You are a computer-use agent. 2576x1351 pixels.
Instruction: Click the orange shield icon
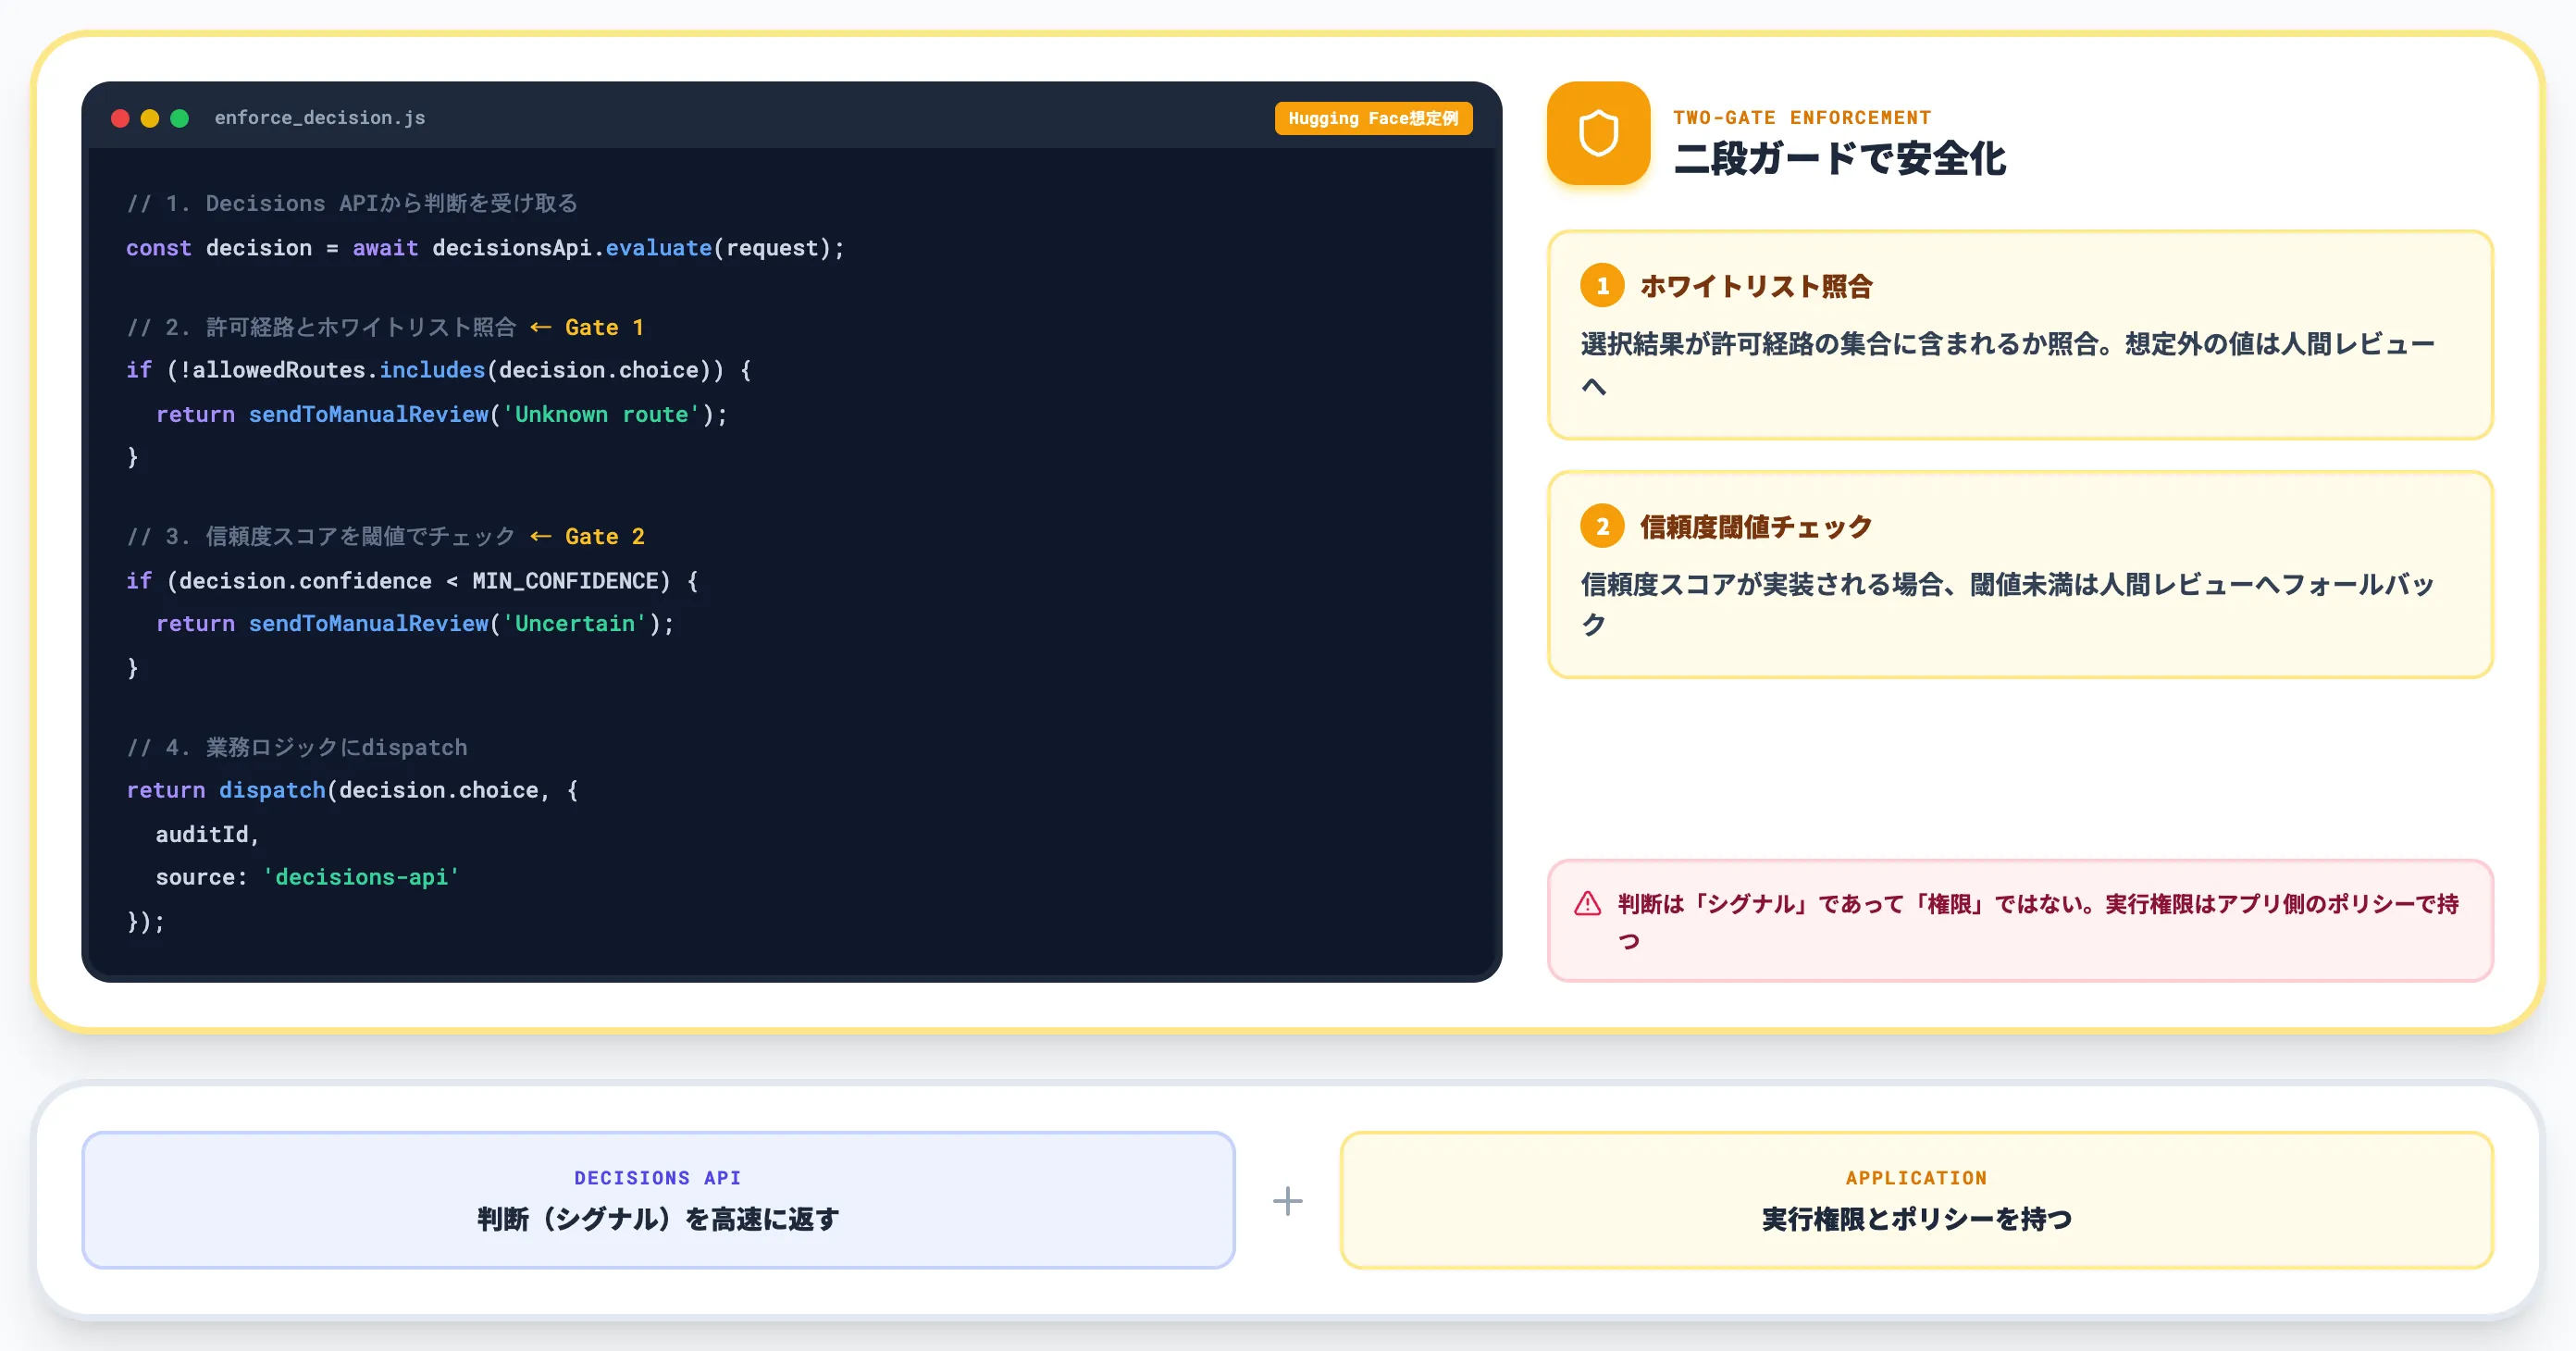1598,133
